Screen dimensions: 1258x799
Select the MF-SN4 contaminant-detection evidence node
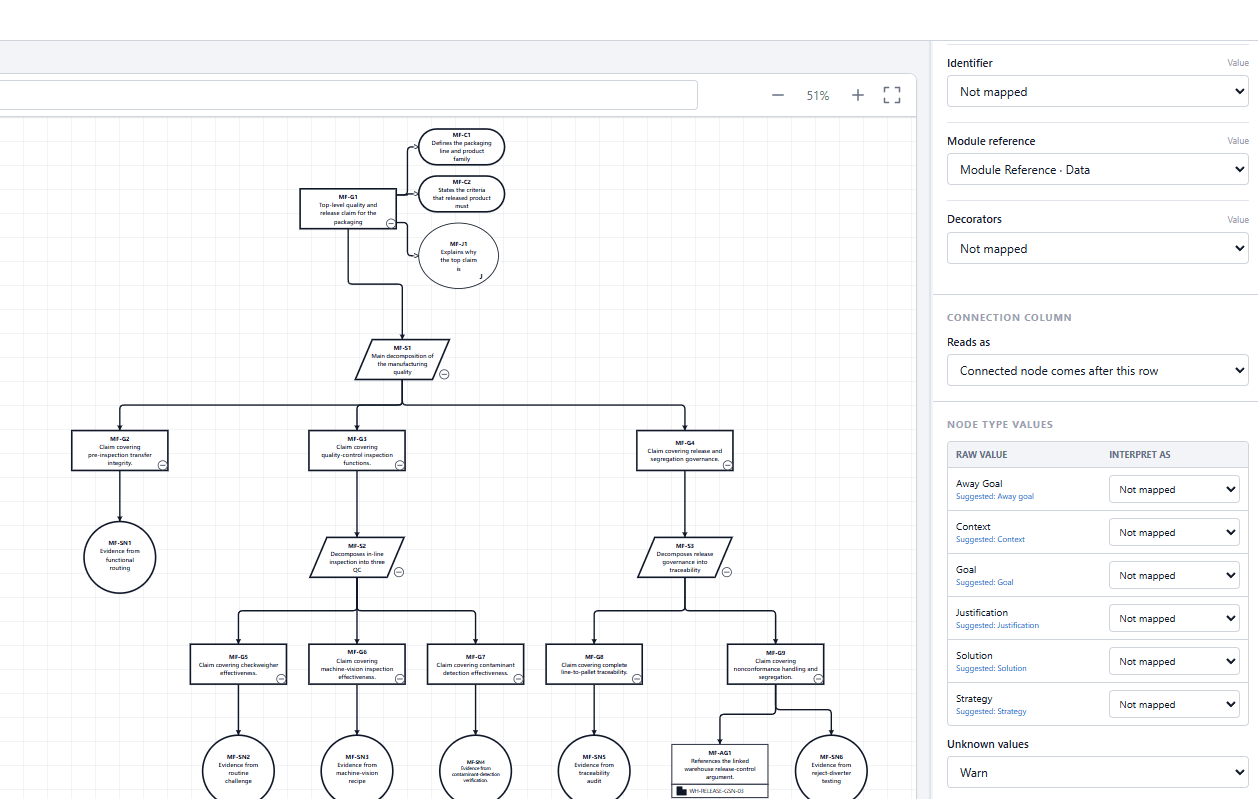coord(475,769)
